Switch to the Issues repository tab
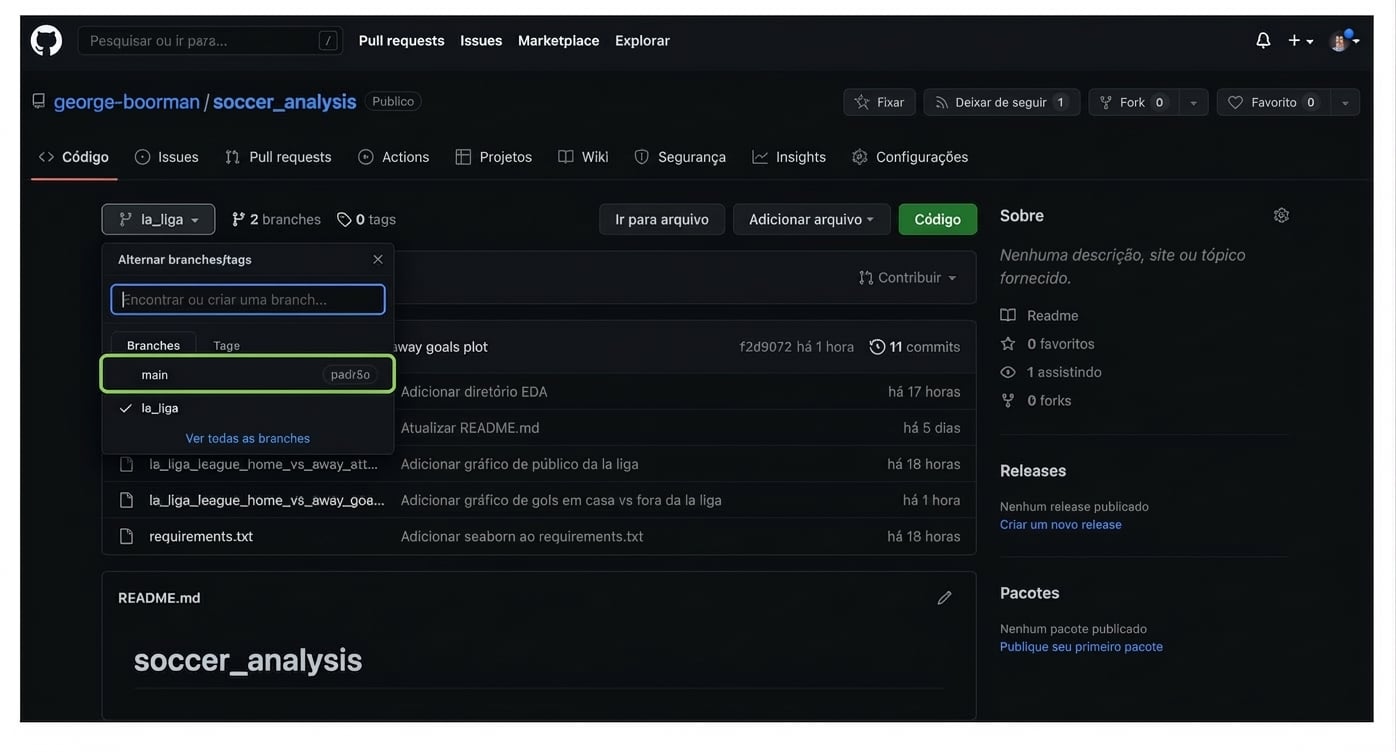The width and height of the screenshot is (1396, 752). (167, 157)
